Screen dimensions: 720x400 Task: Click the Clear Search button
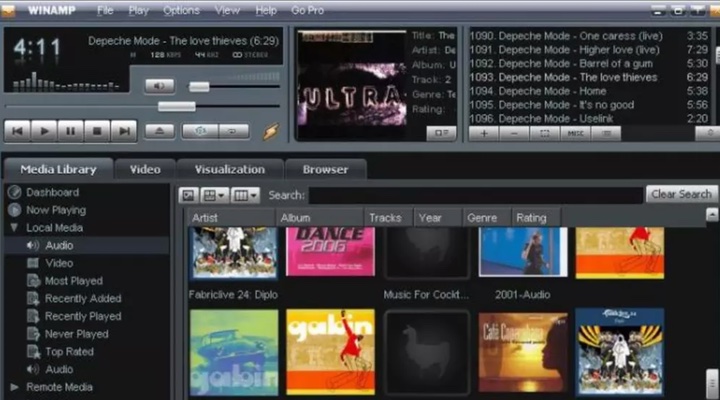681,194
